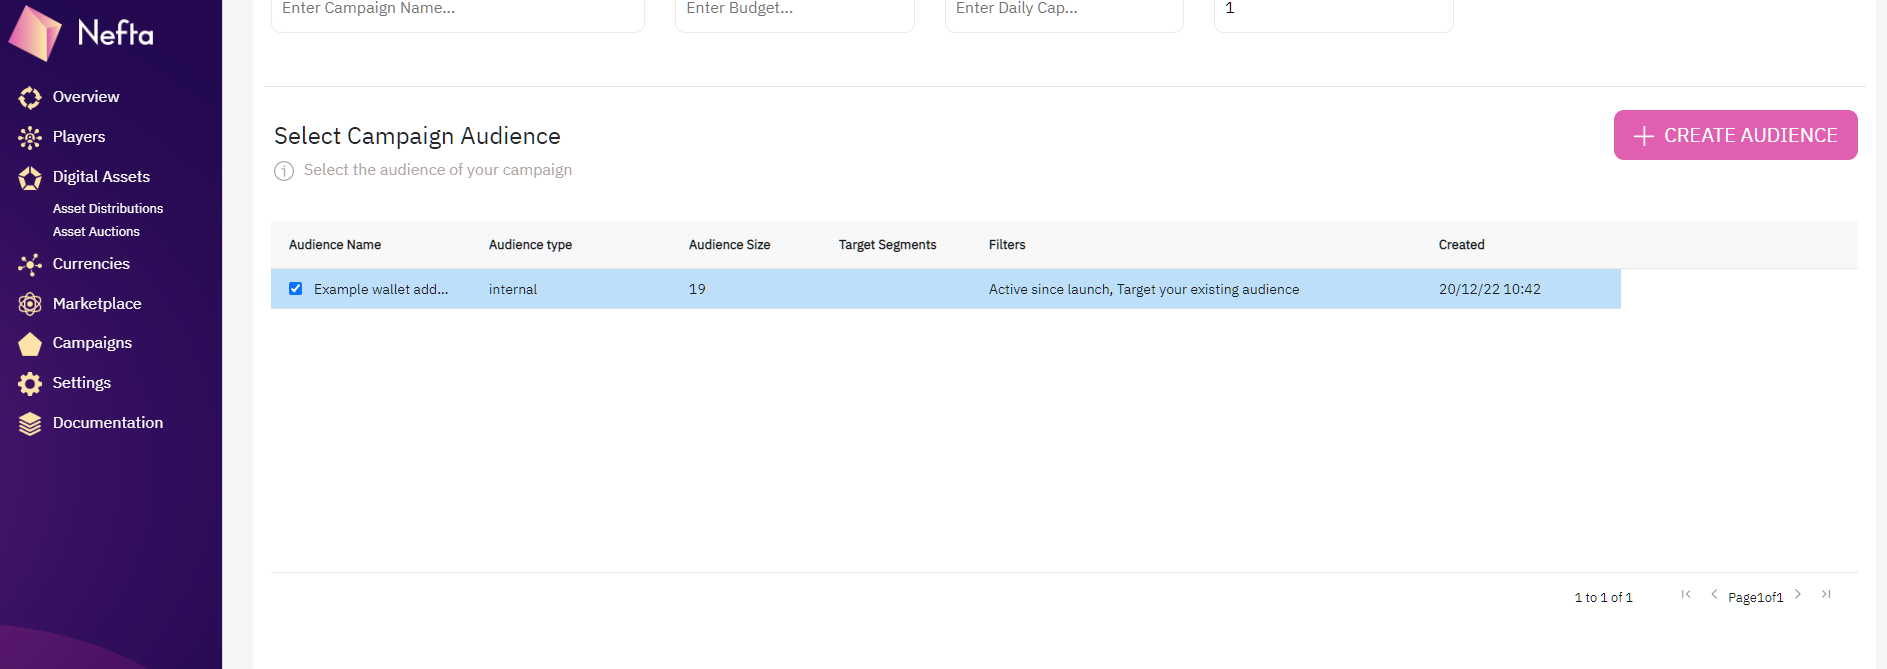Click the 'Active since launch' filters cell
This screenshot has width=1887, height=669.
1144,289
